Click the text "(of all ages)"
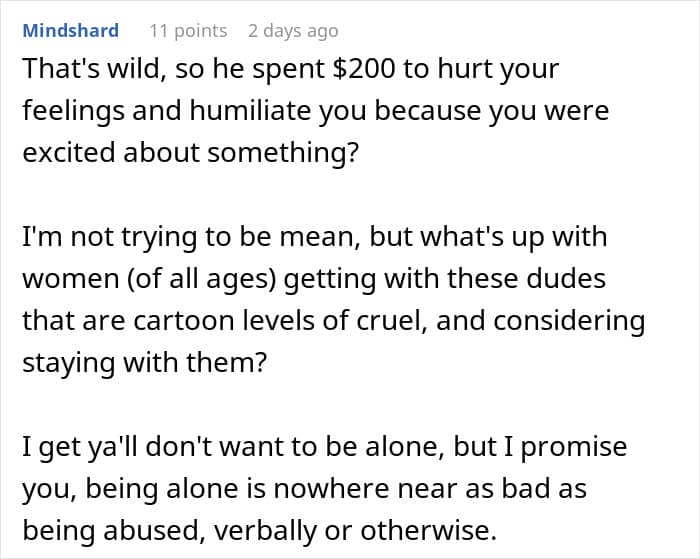The width and height of the screenshot is (700, 559). pos(202,279)
